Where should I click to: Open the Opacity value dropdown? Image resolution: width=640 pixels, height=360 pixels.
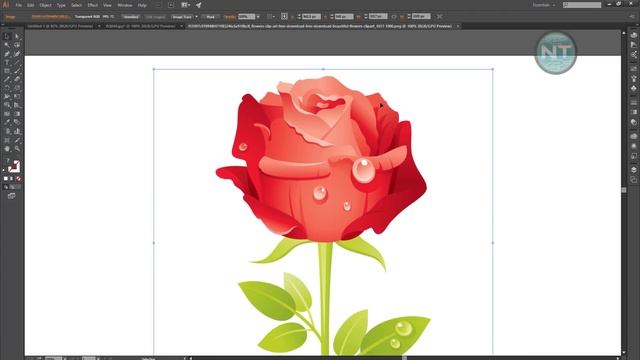pos(258,17)
